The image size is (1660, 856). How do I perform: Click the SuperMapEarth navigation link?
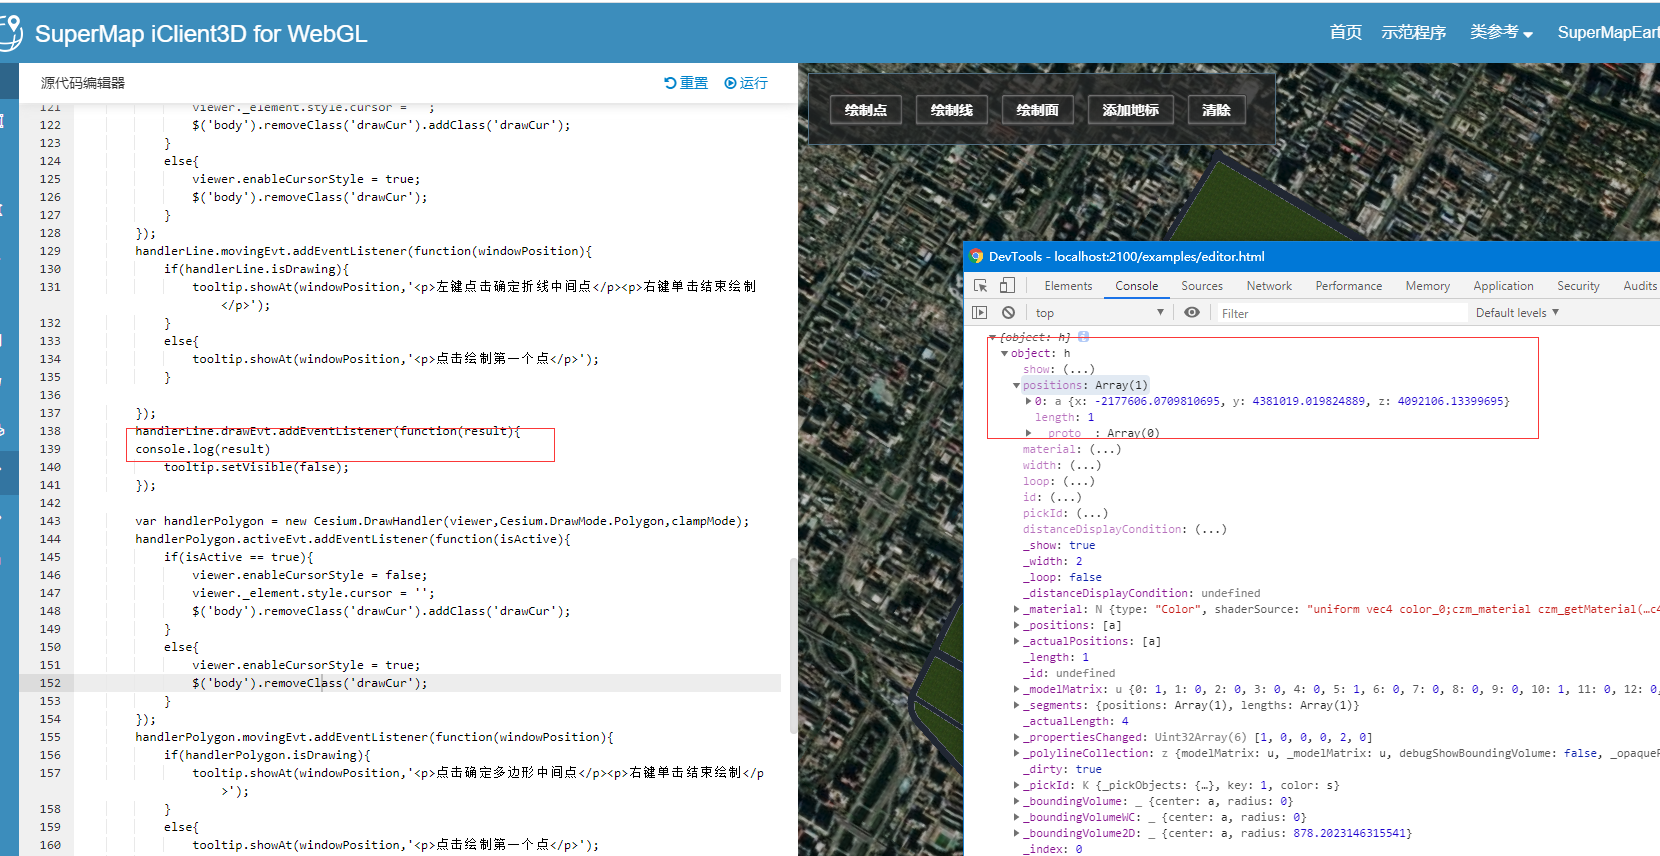(x=1608, y=32)
